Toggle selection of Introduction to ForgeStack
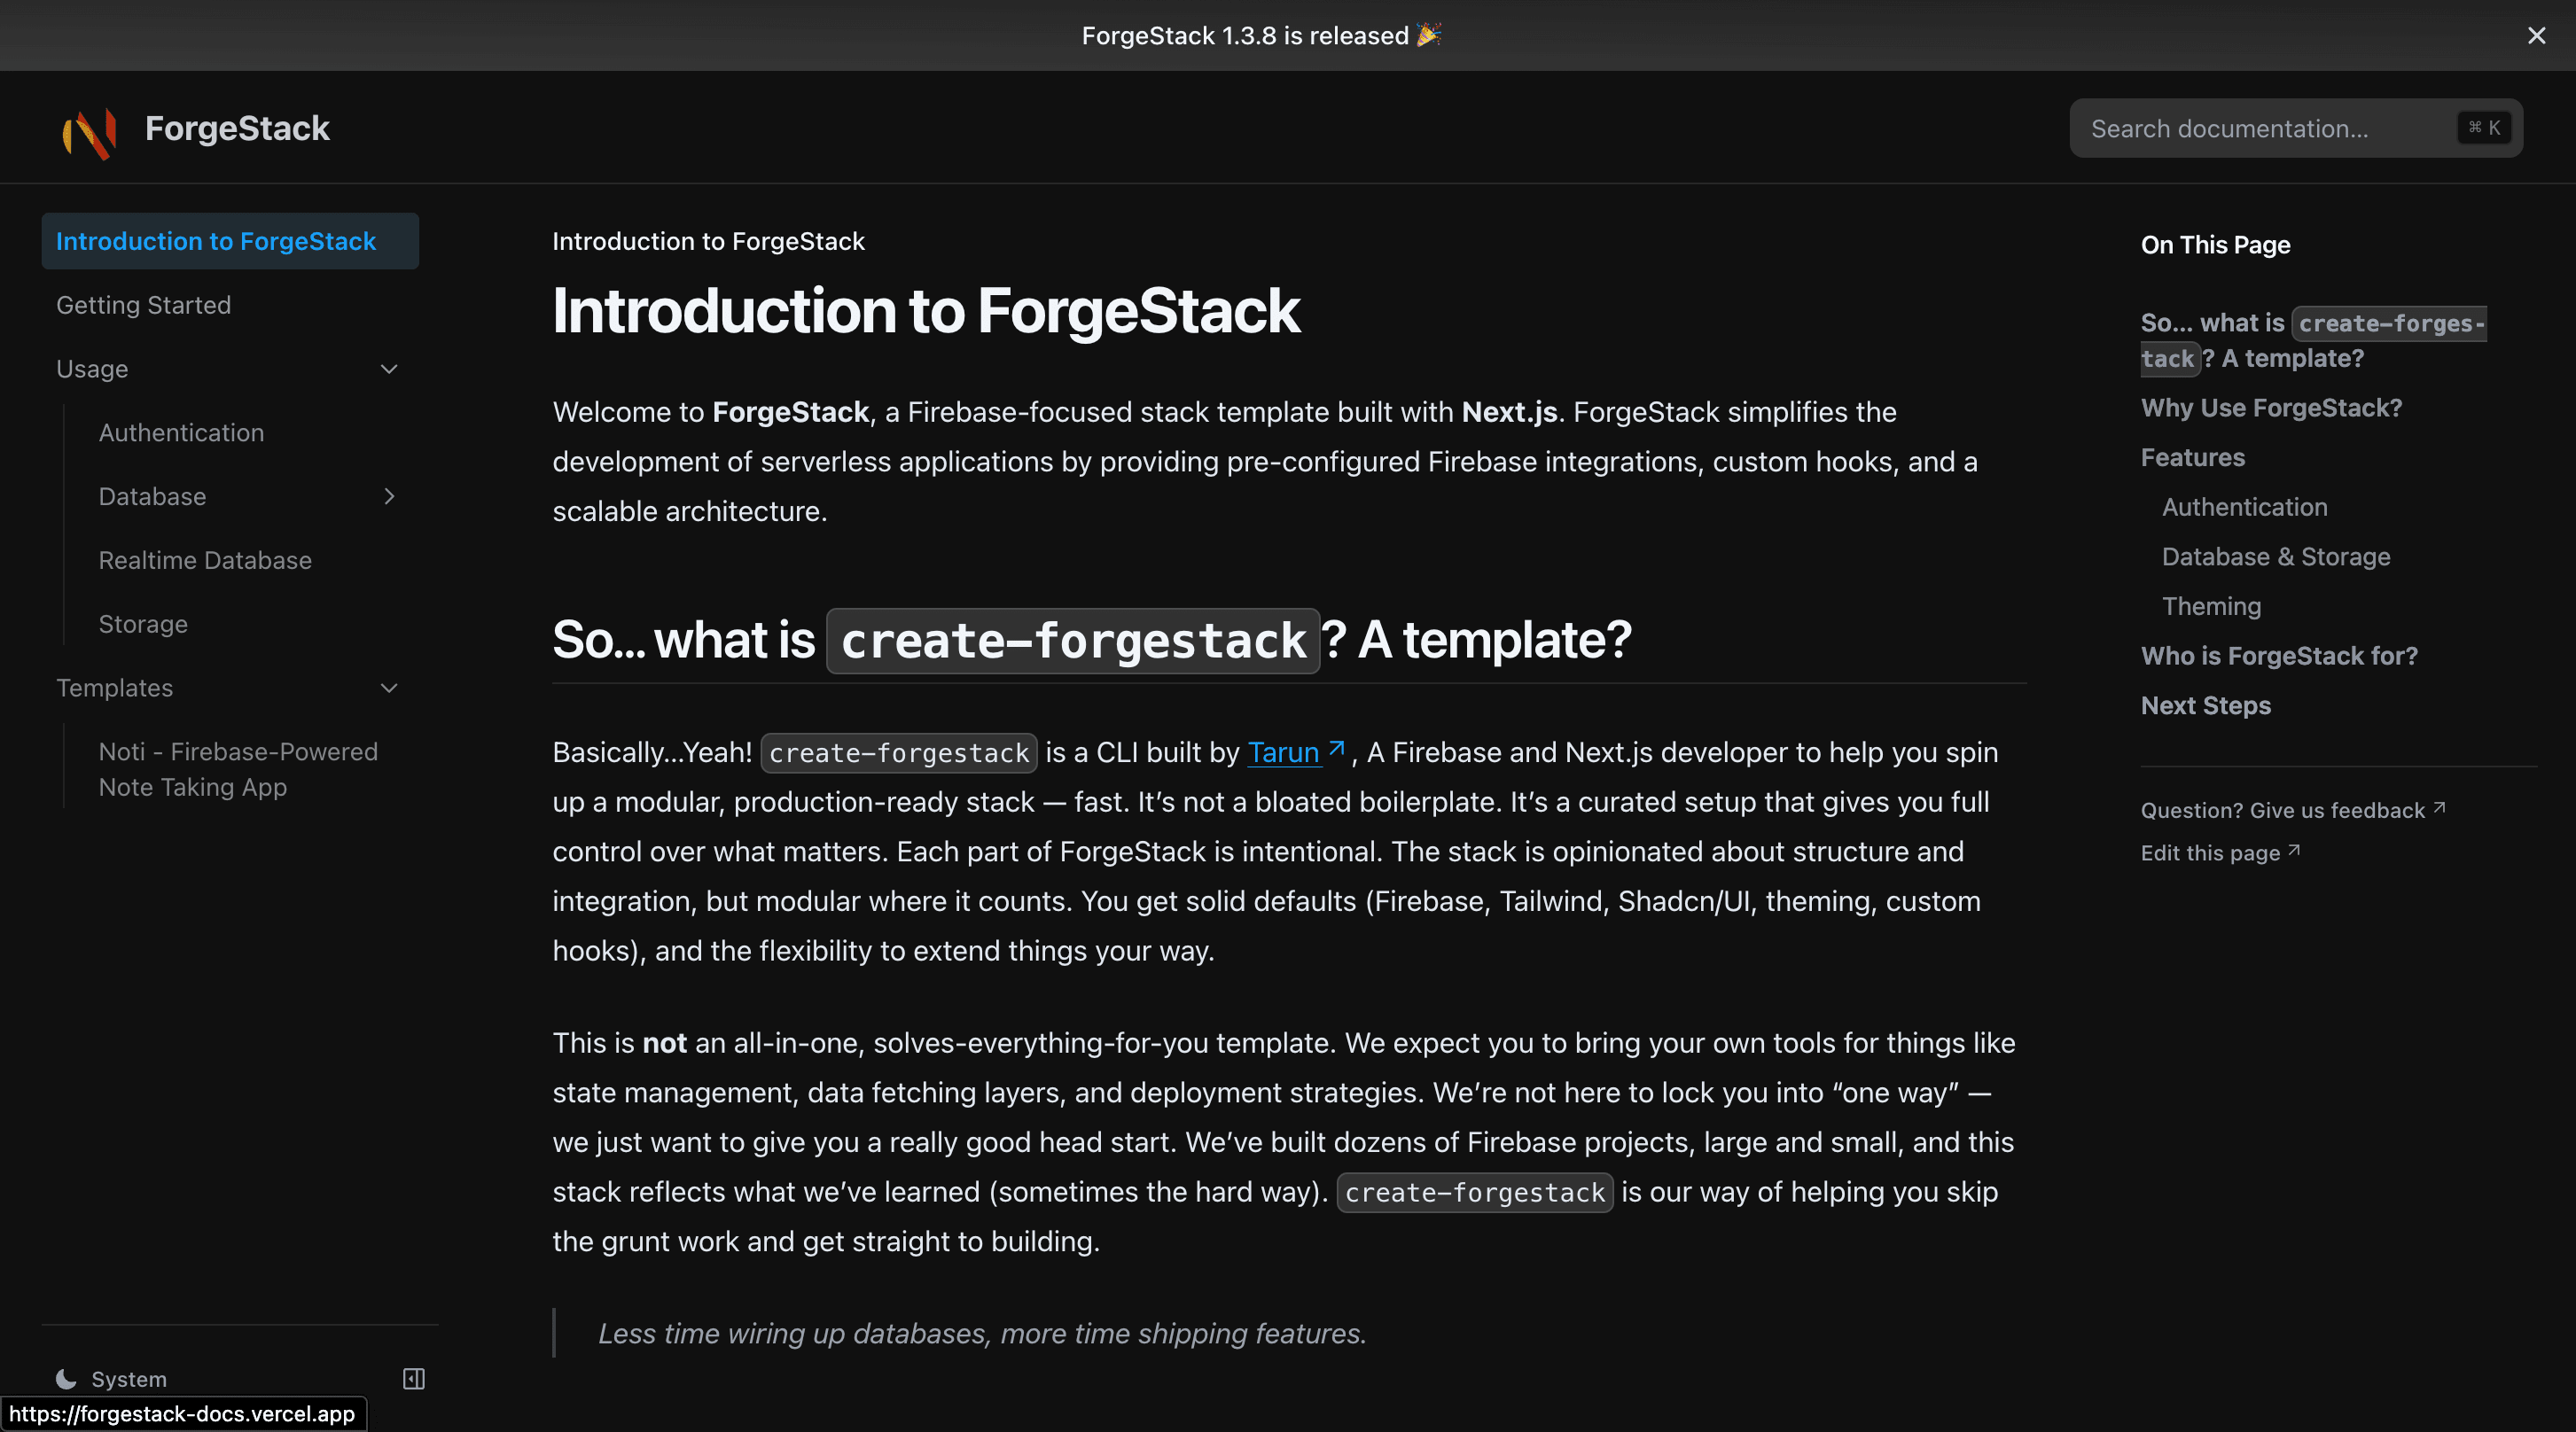Image resolution: width=2576 pixels, height=1432 pixels. [x=216, y=241]
